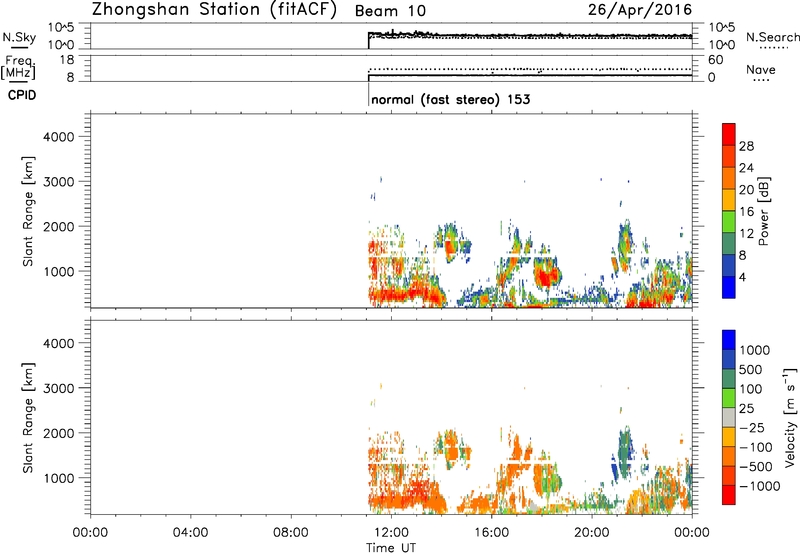Click the '-1000' label on the velocity scale
Screen dimensions: 800x554
[760, 486]
